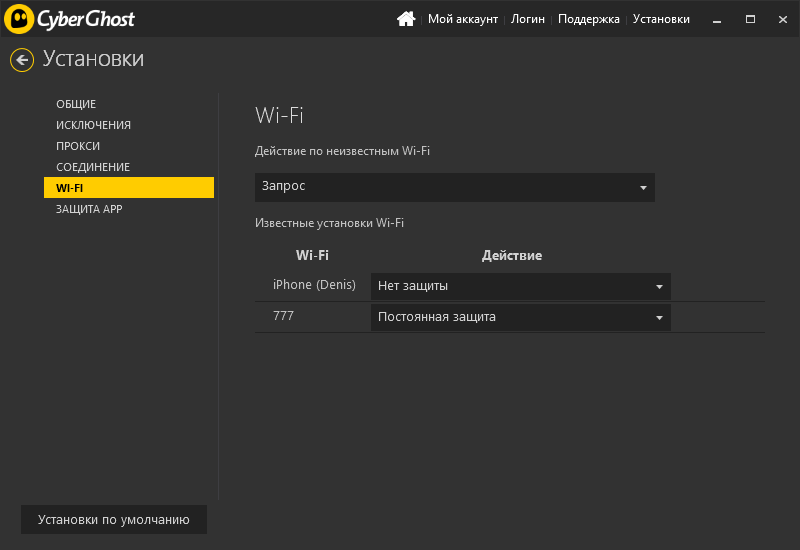Click the iPhone (Denis) network name
The height and width of the screenshot is (550, 800).
[314, 285]
